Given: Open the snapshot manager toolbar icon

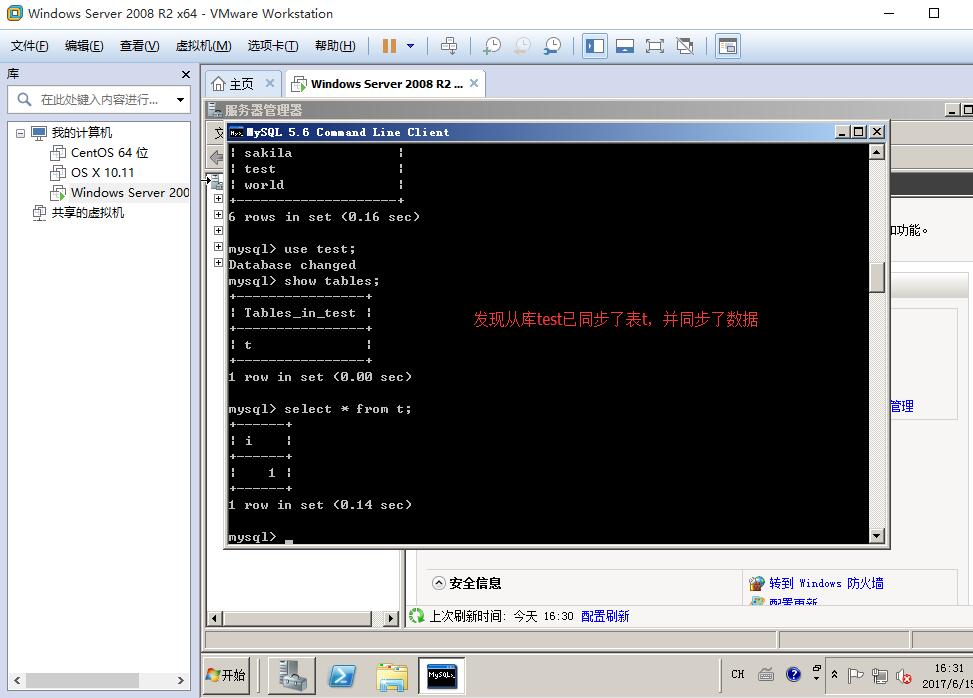Looking at the screenshot, I should click(552, 46).
